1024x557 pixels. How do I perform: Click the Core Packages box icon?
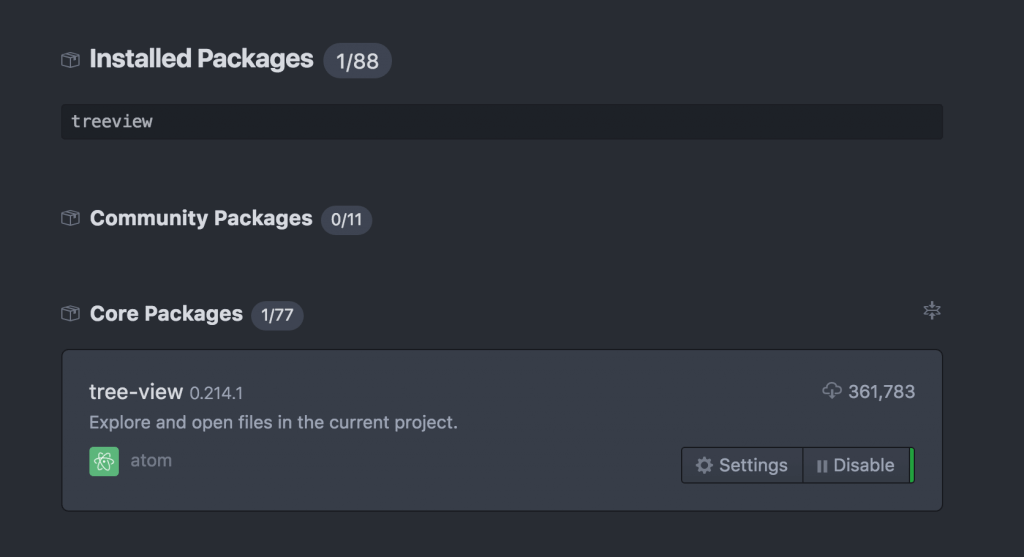tap(71, 313)
